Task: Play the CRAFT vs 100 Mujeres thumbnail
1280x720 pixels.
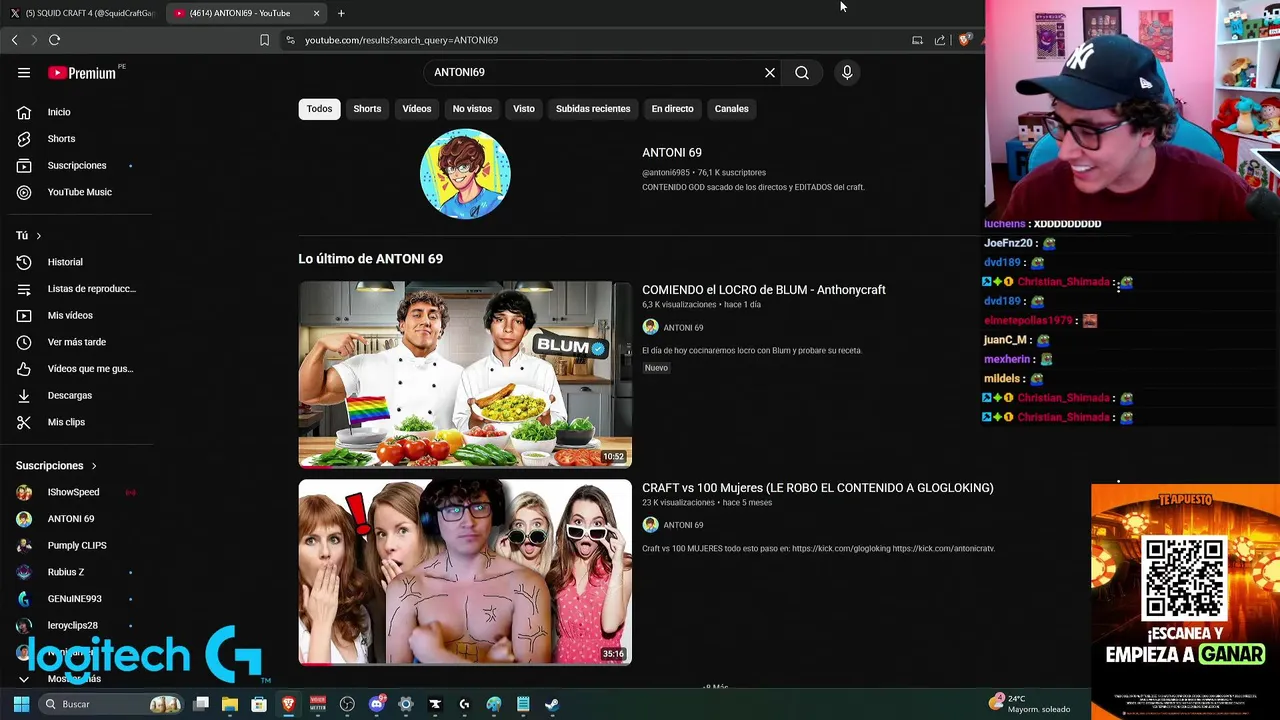Action: pyautogui.click(x=465, y=572)
